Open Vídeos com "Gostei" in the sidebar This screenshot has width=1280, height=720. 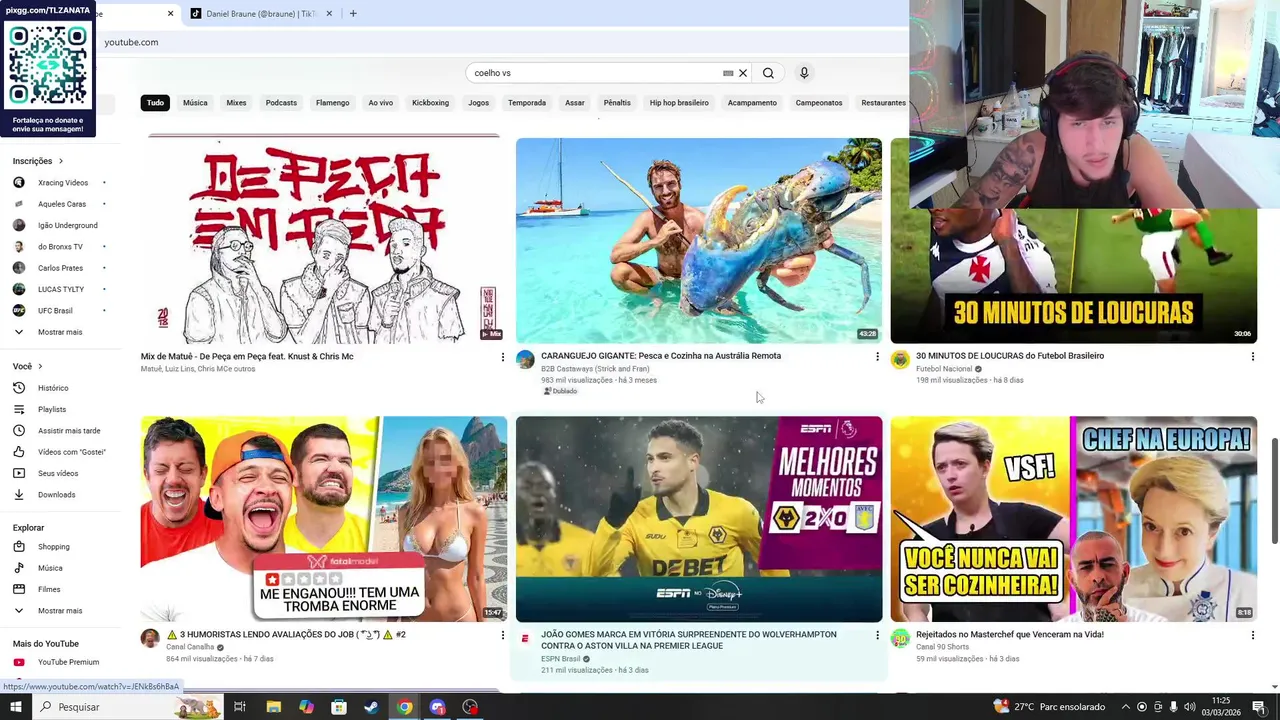point(72,452)
